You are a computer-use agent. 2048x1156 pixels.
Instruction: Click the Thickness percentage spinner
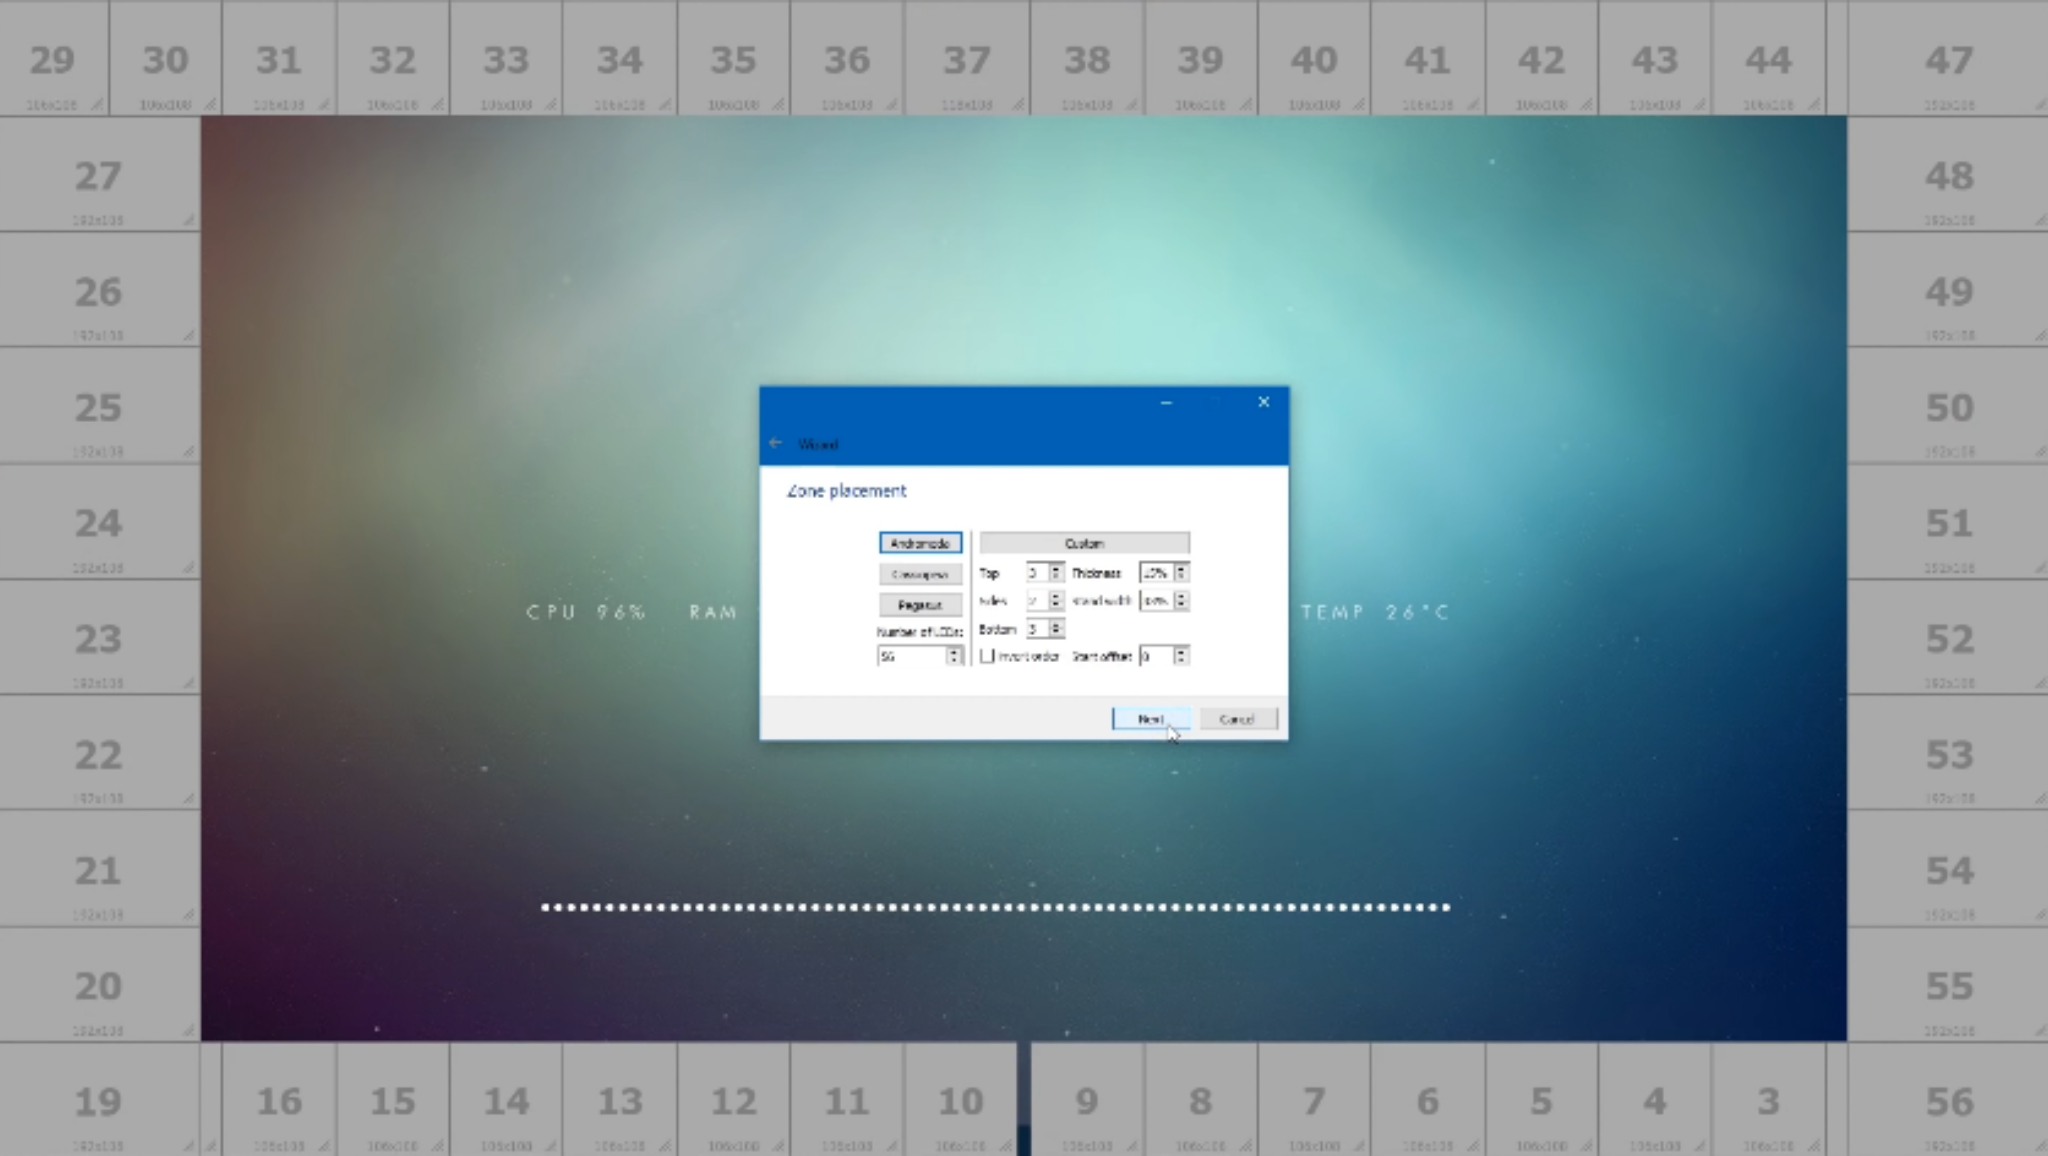(1181, 573)
